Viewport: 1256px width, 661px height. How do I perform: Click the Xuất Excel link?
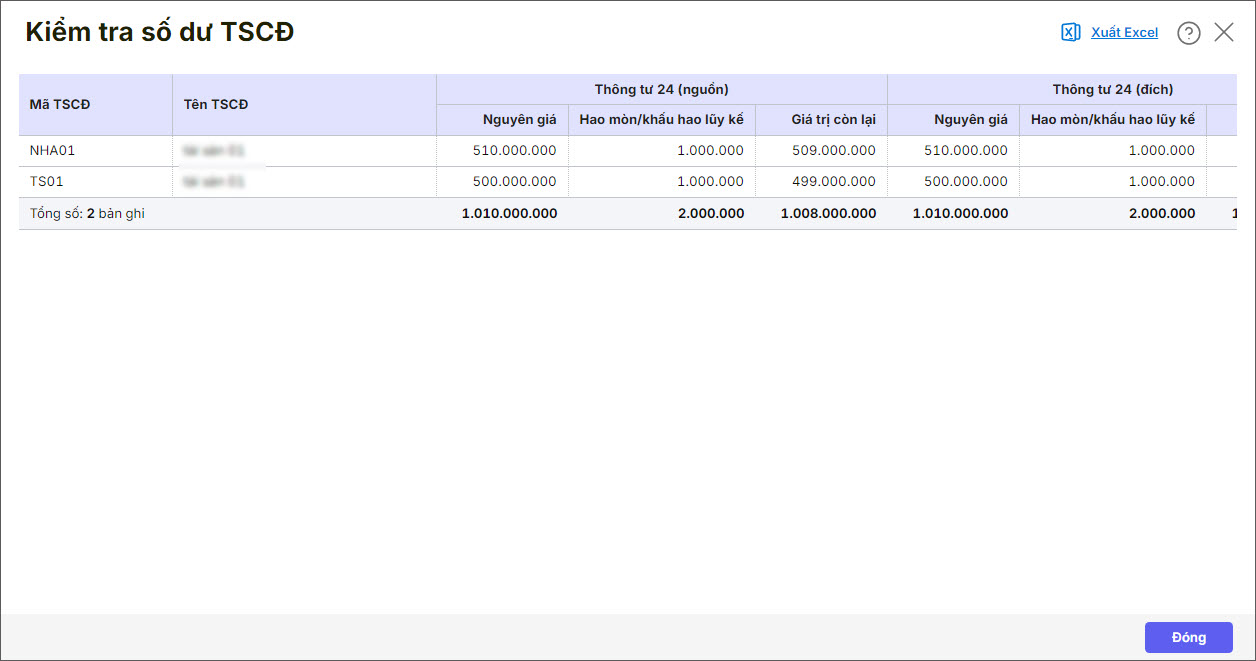tap(1124, 33)
